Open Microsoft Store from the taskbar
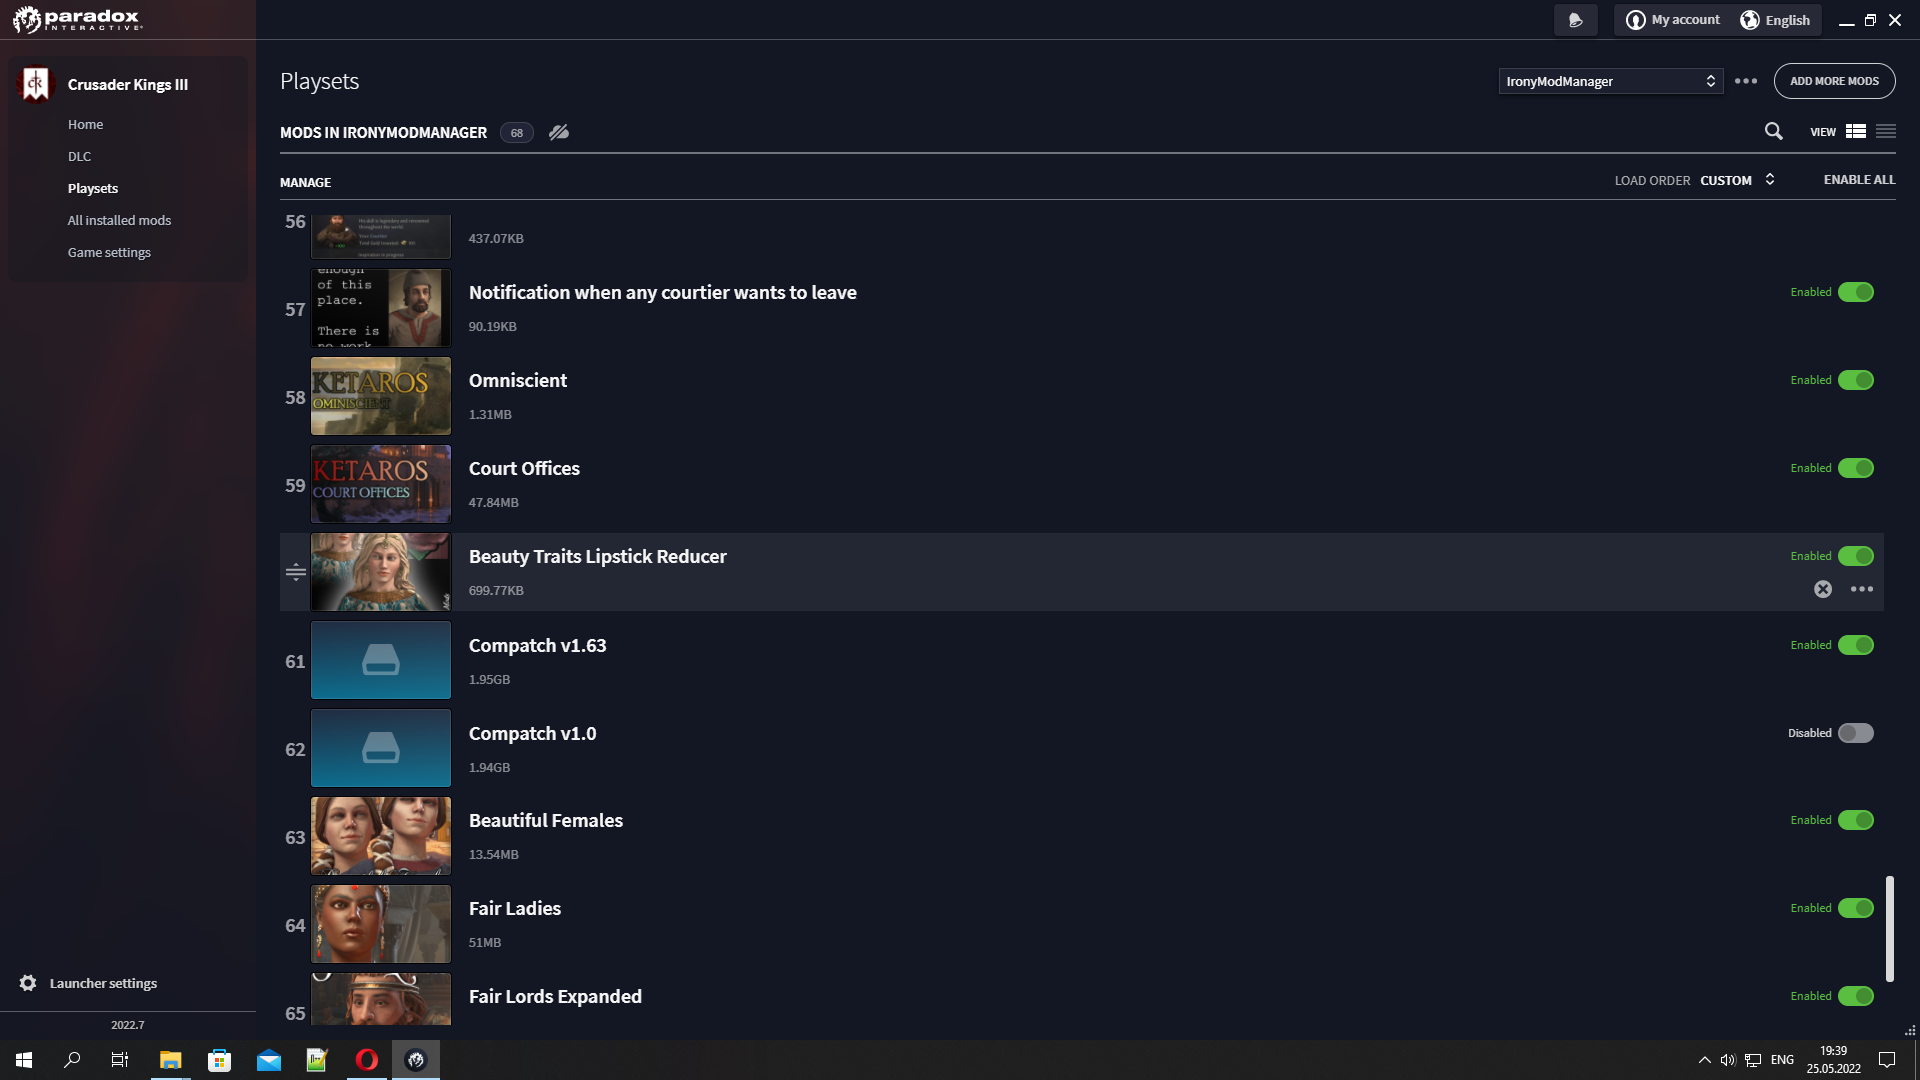This screenshot has width=1920, height=1080. tap(220, 1060)
